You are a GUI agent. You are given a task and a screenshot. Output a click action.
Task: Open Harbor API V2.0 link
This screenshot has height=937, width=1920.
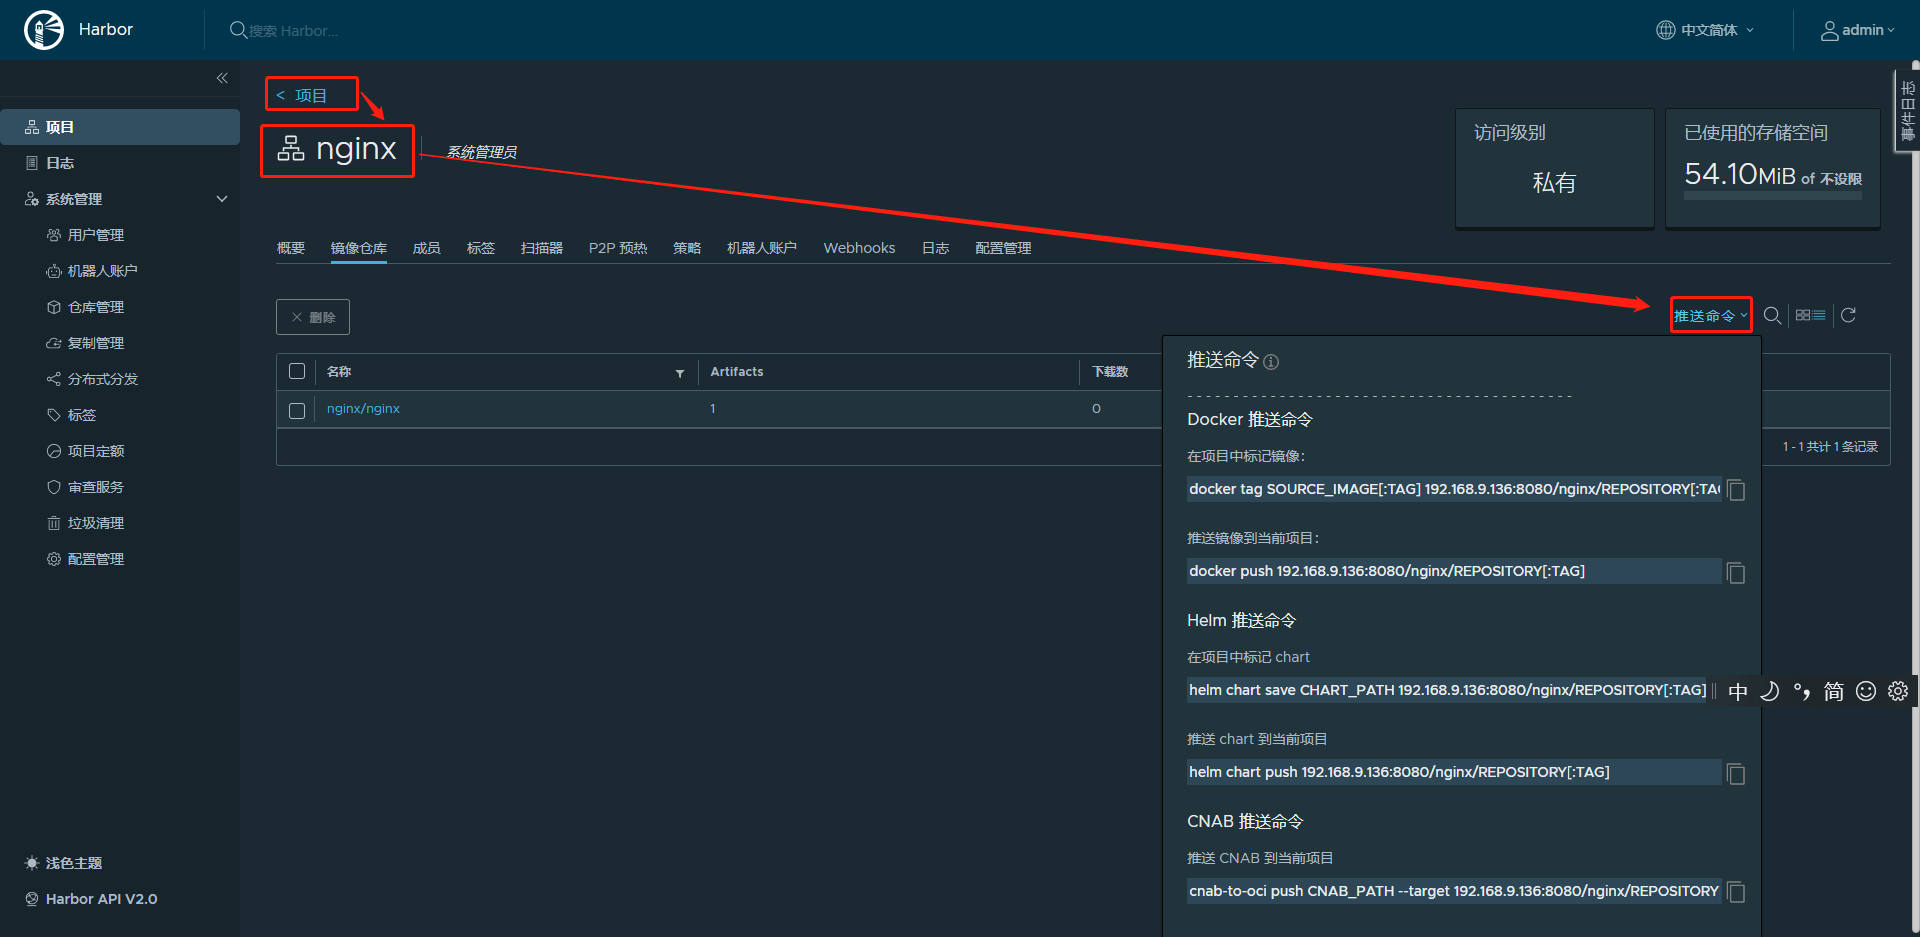tap(91, 899)
